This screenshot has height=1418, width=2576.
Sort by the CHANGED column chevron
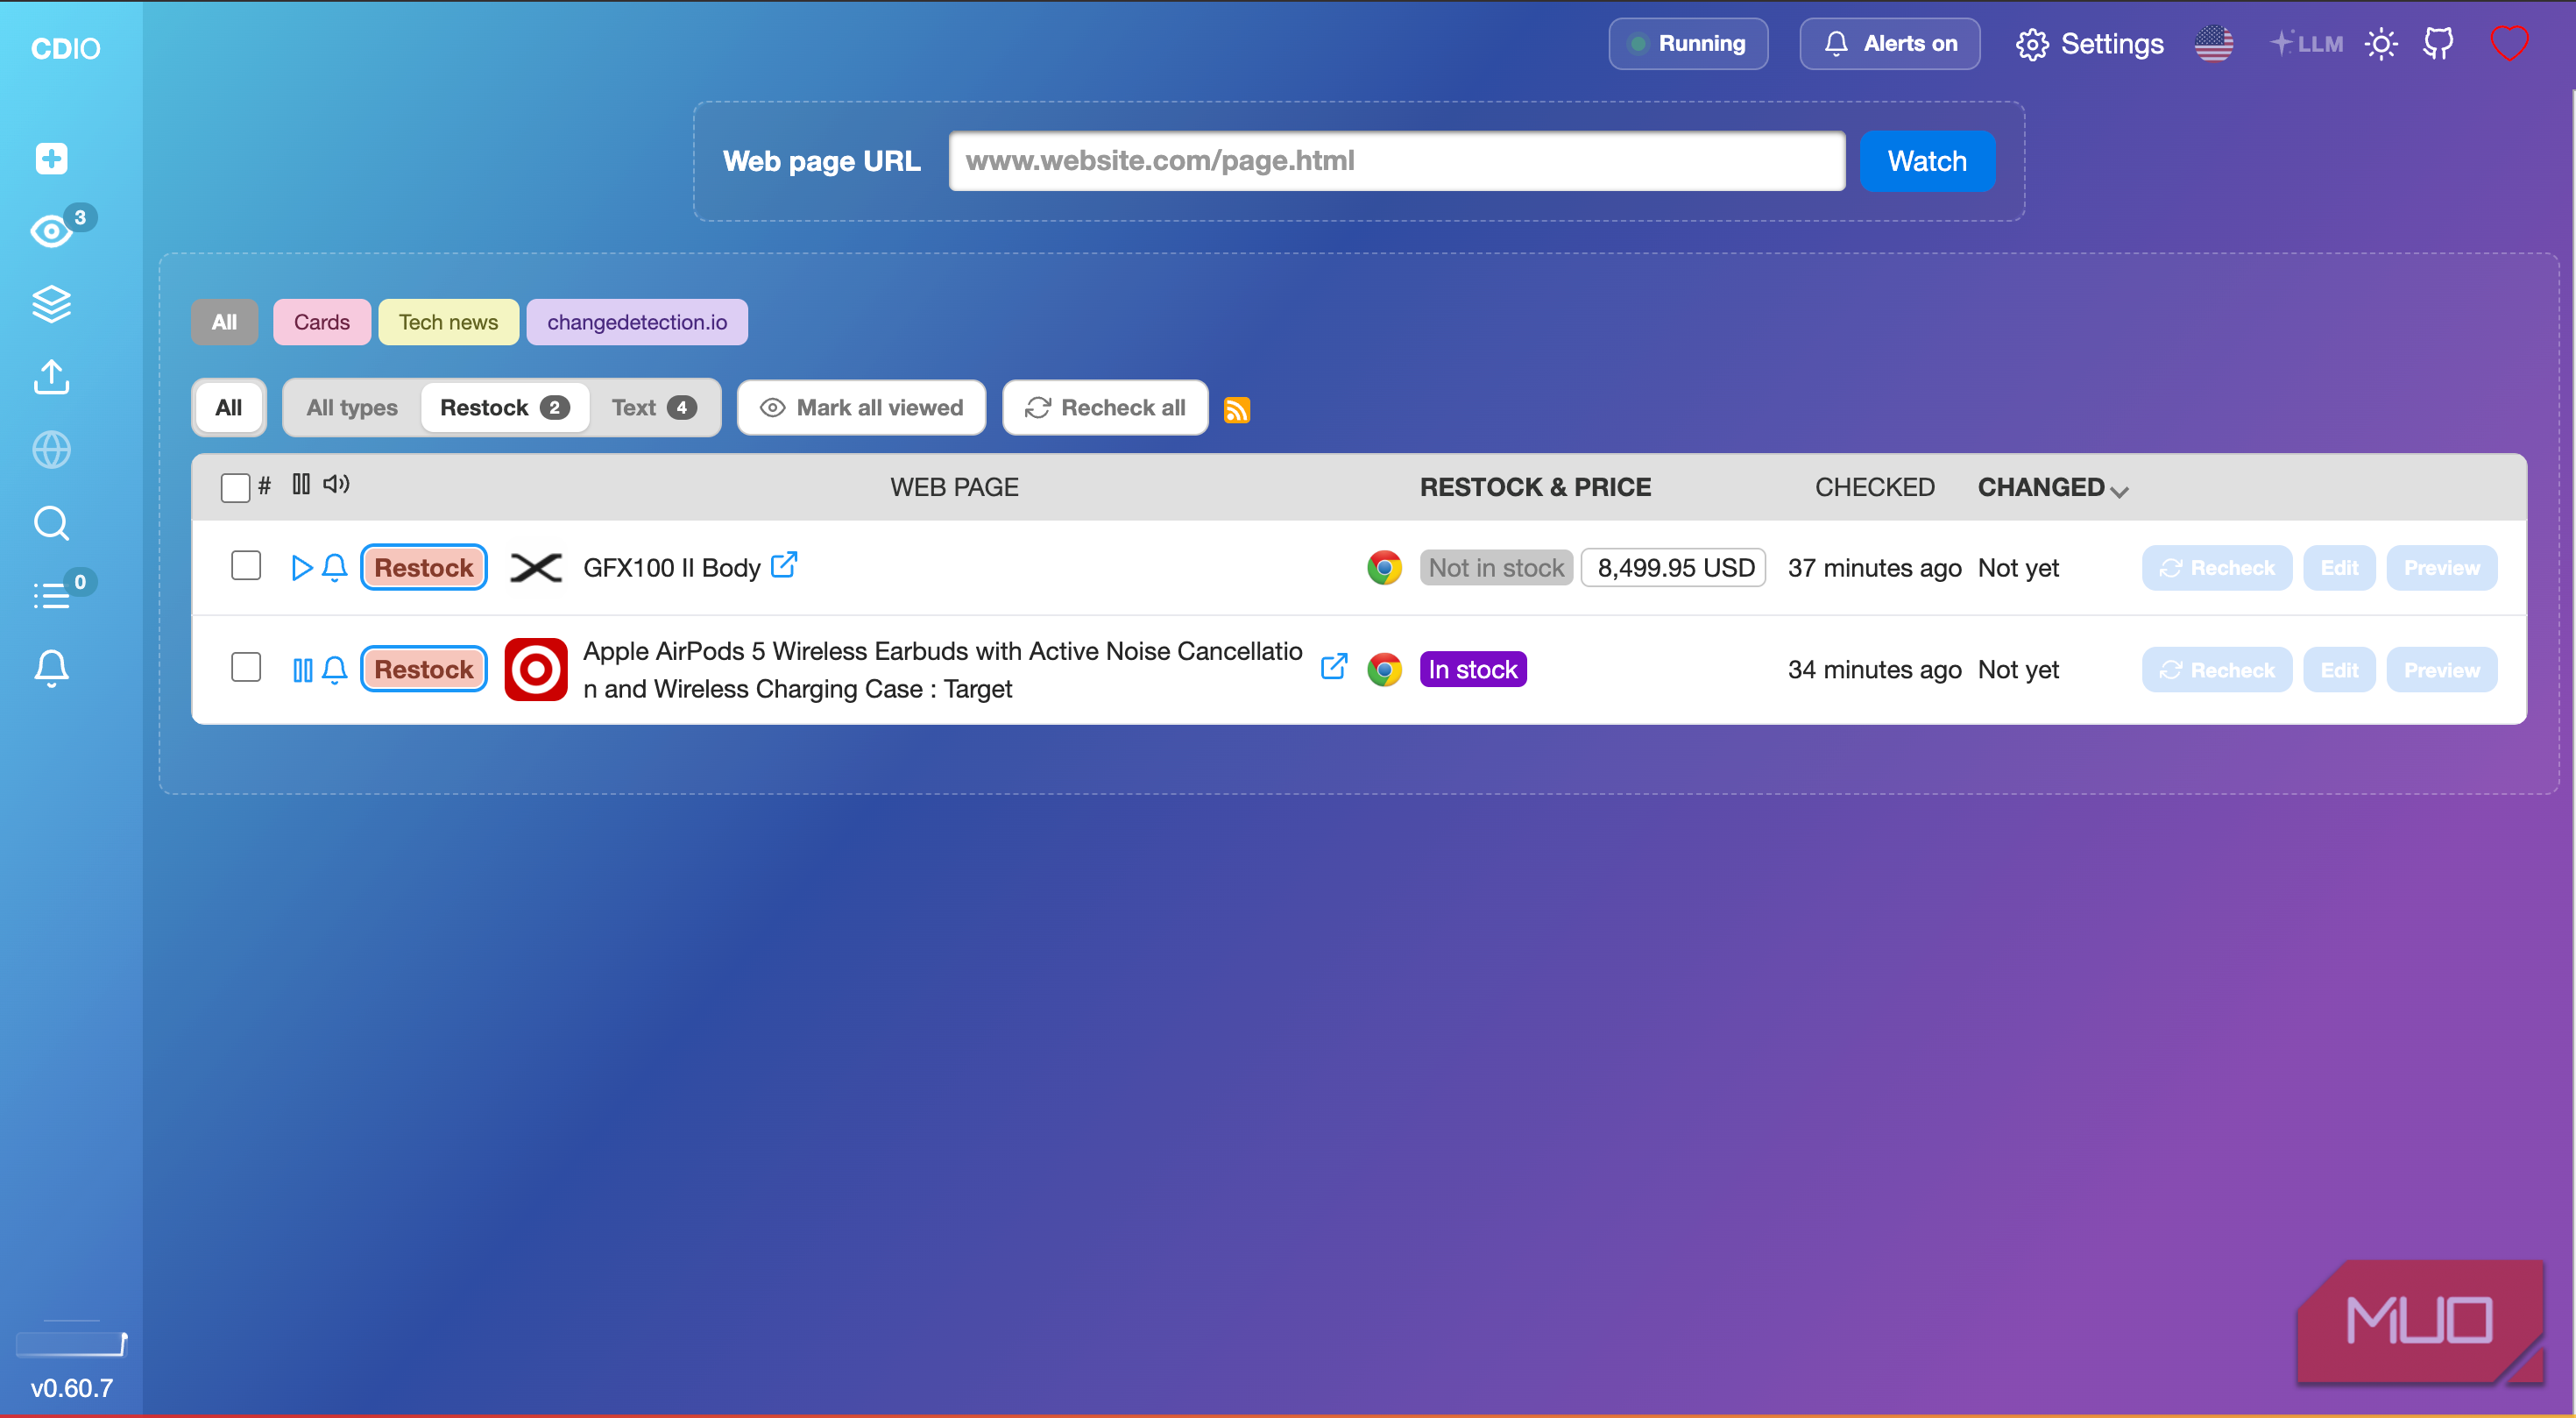(x=2119, y=490)
